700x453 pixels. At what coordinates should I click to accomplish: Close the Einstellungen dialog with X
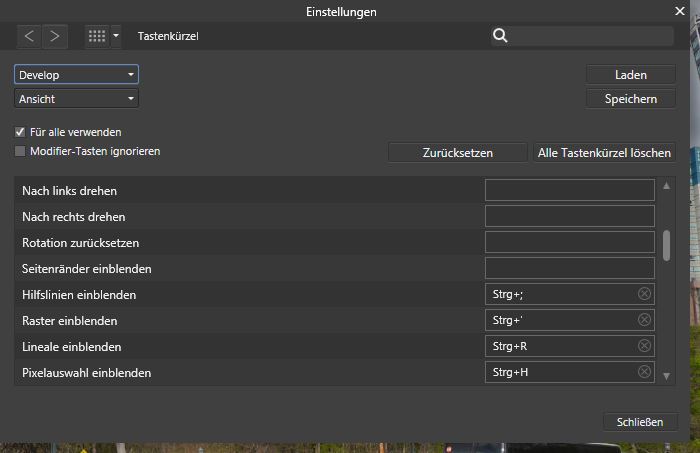click(x=679, y=11)
